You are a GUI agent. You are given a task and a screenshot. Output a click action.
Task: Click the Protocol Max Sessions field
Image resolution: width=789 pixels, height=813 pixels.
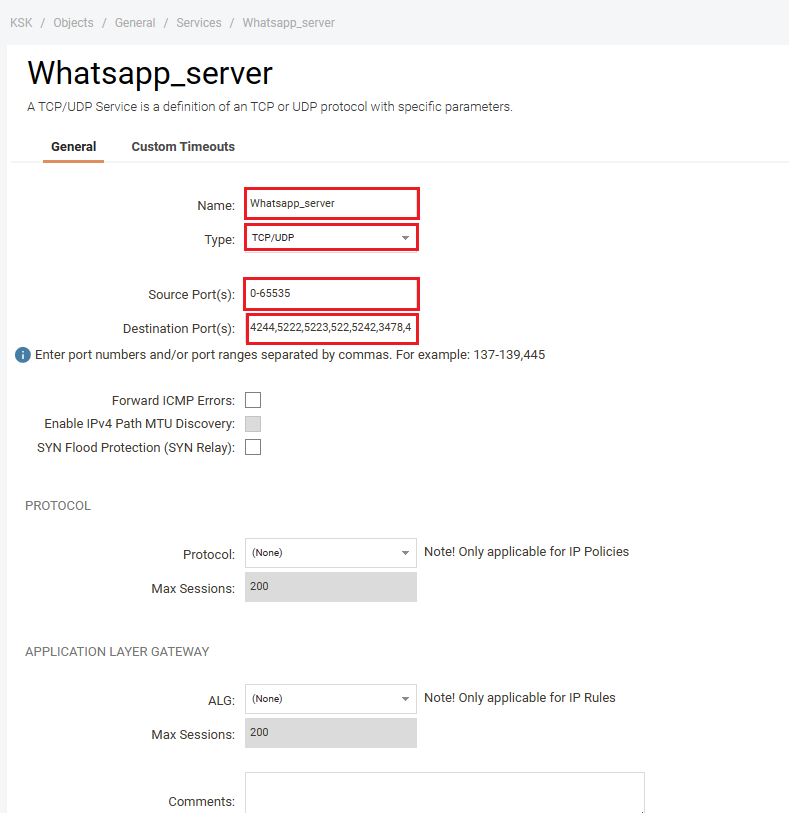point(331,587)
